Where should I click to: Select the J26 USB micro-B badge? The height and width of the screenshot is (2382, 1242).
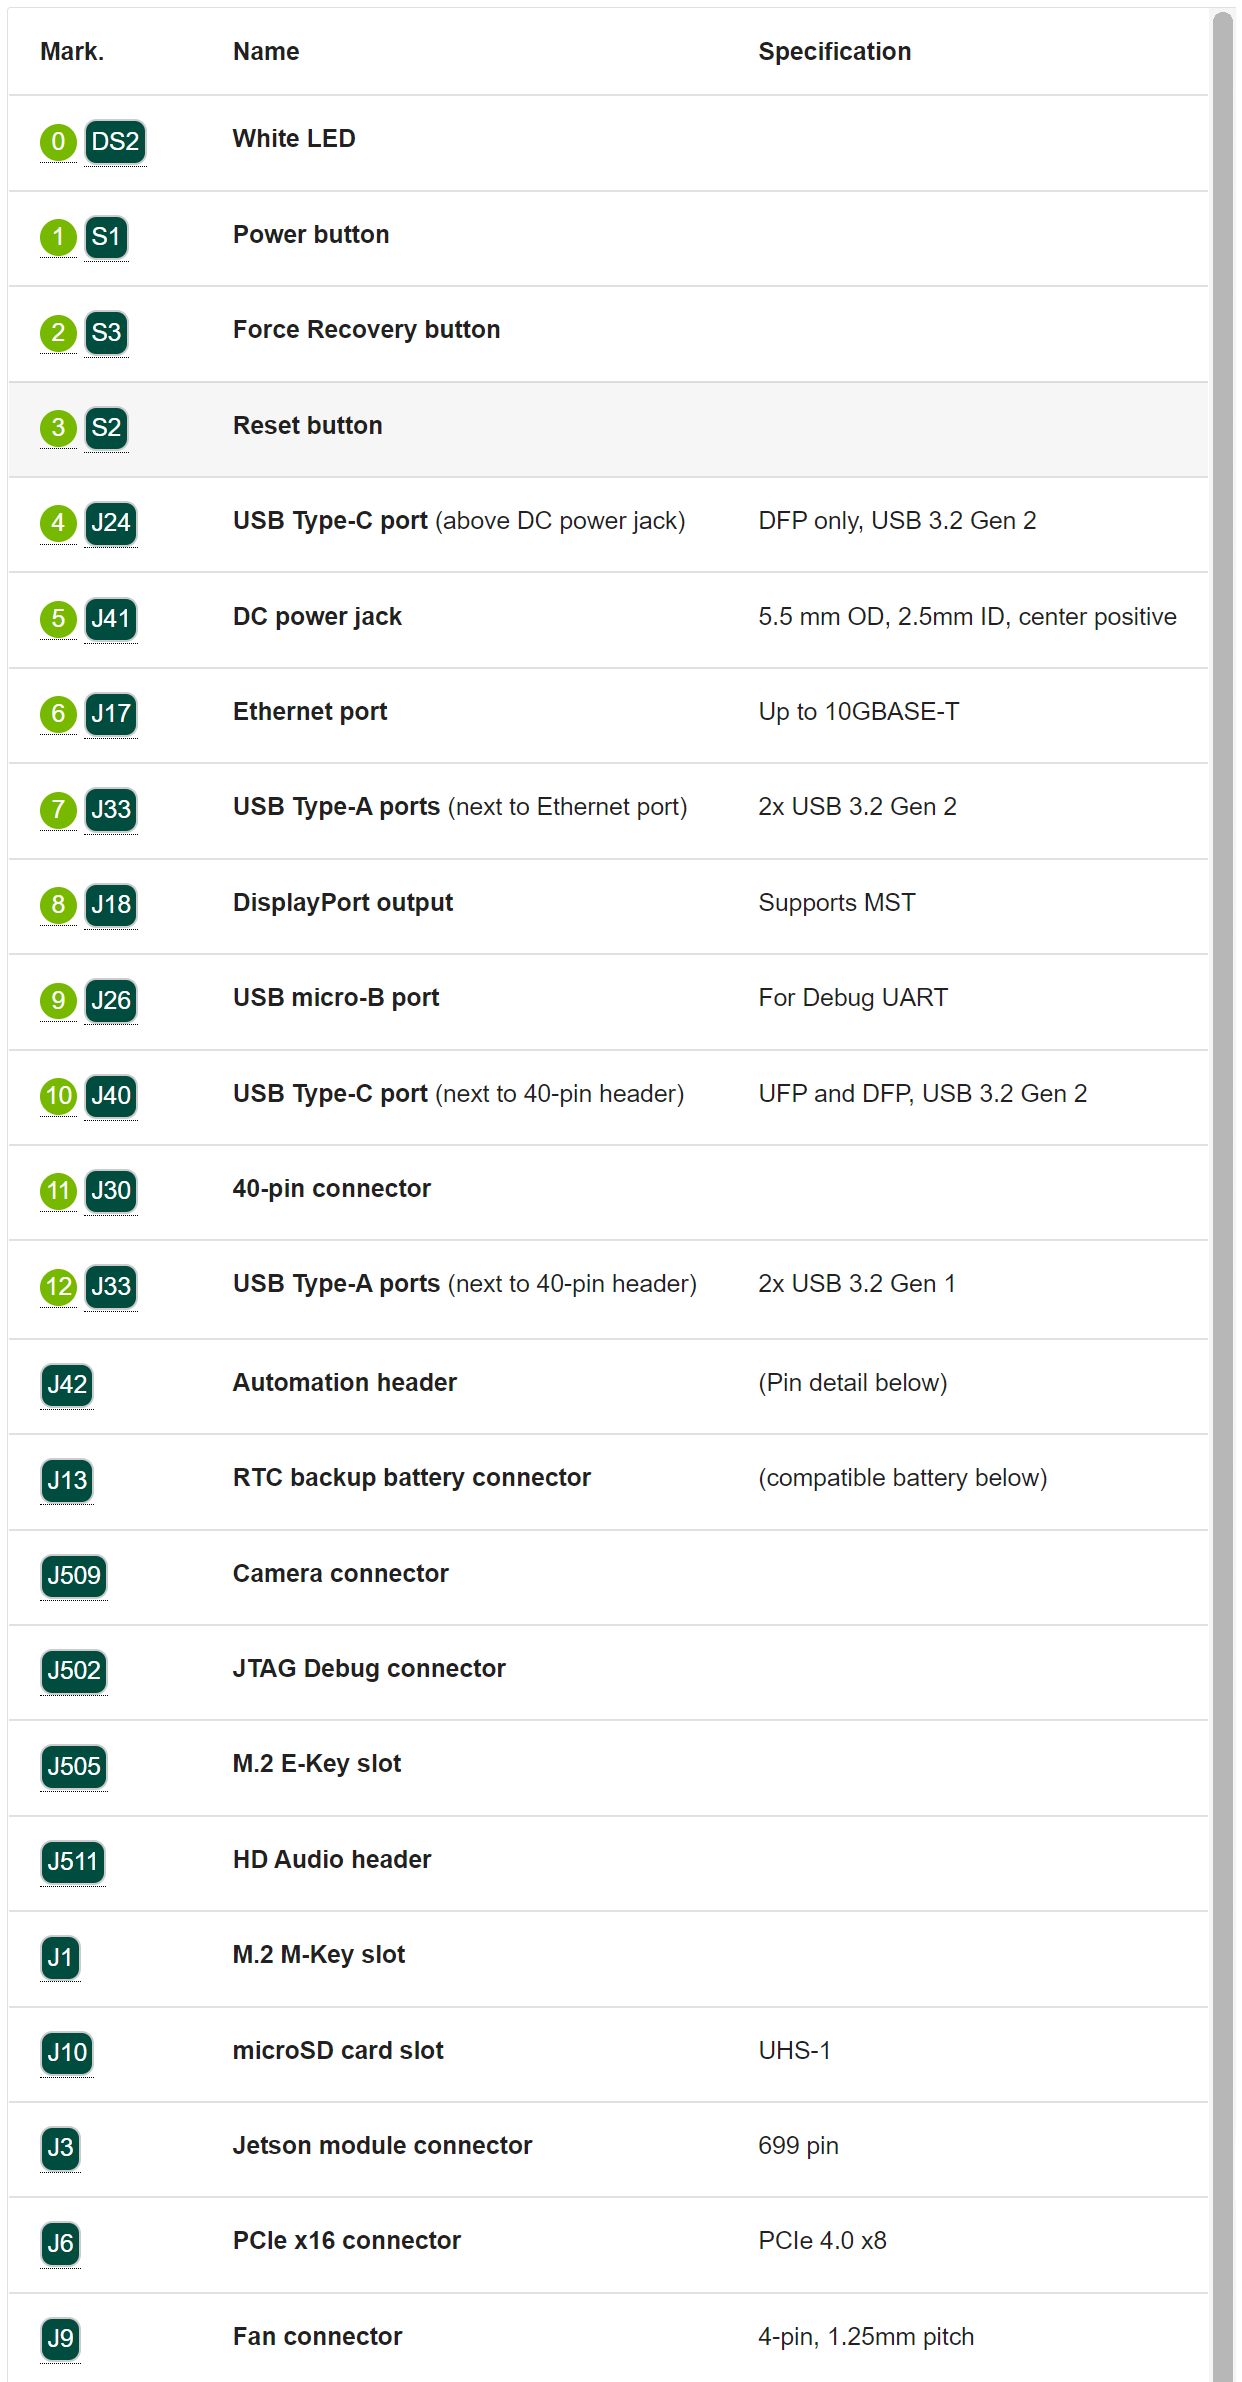[x=111, y=1001]
